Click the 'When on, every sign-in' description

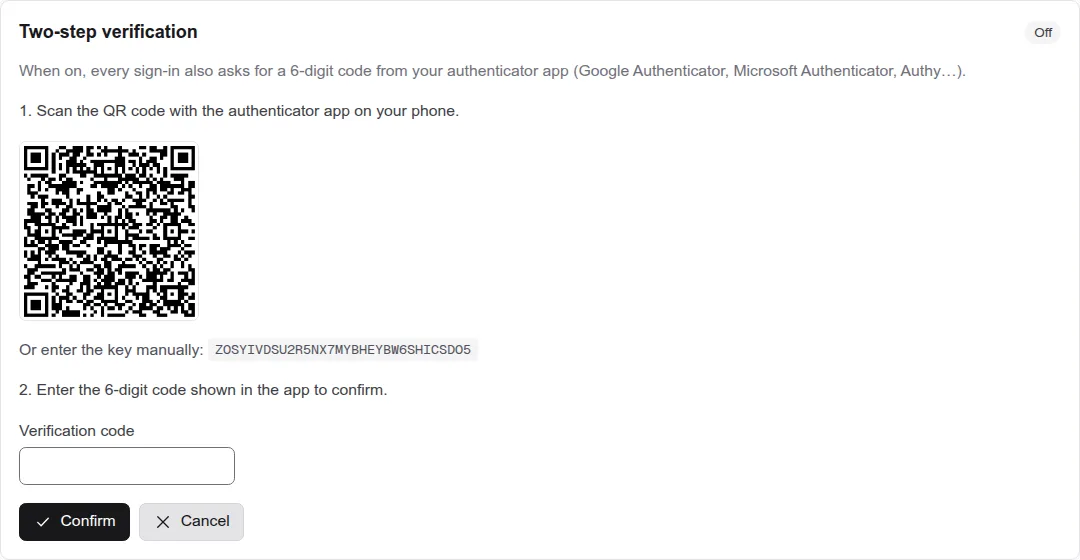tap(492, 71)
